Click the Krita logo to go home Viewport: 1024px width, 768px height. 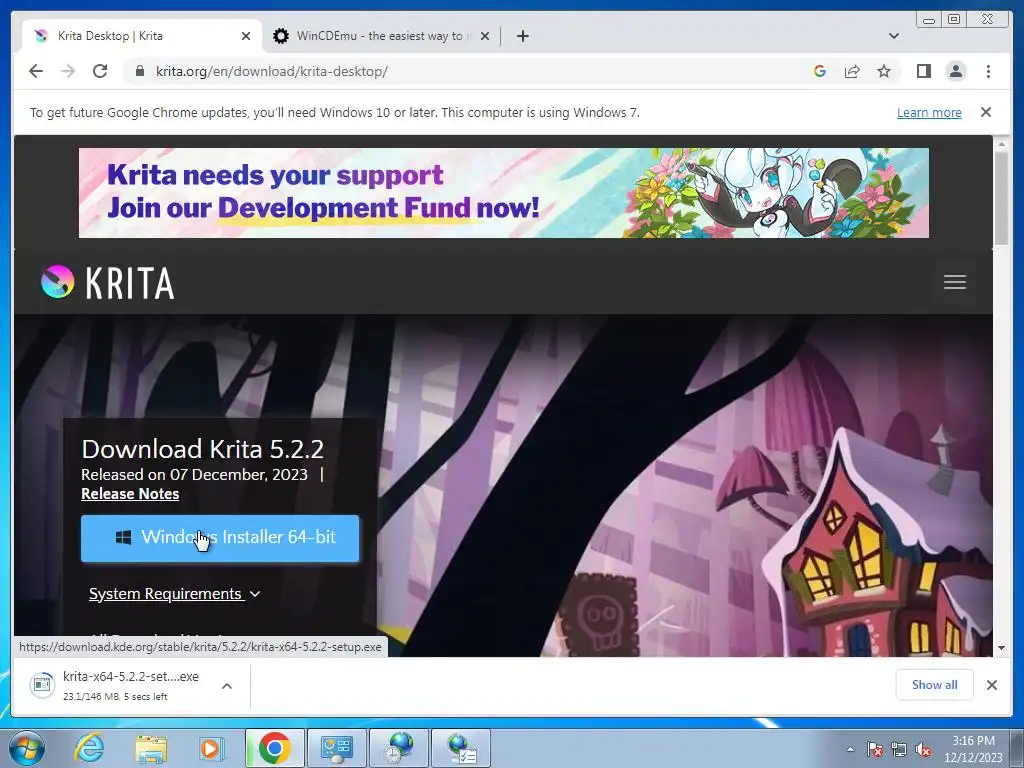coord(108,282)
